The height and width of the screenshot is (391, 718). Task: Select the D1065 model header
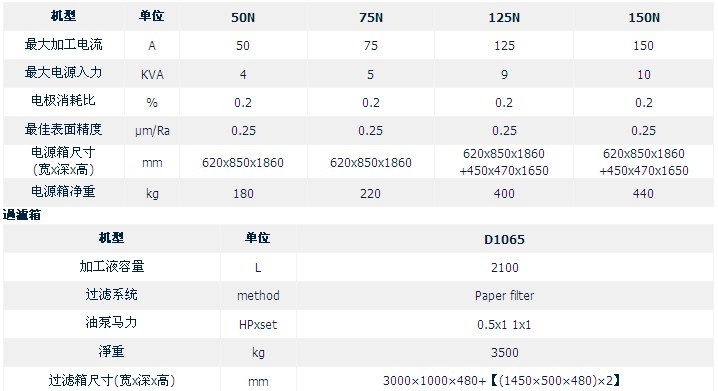[x=504, y=239]
